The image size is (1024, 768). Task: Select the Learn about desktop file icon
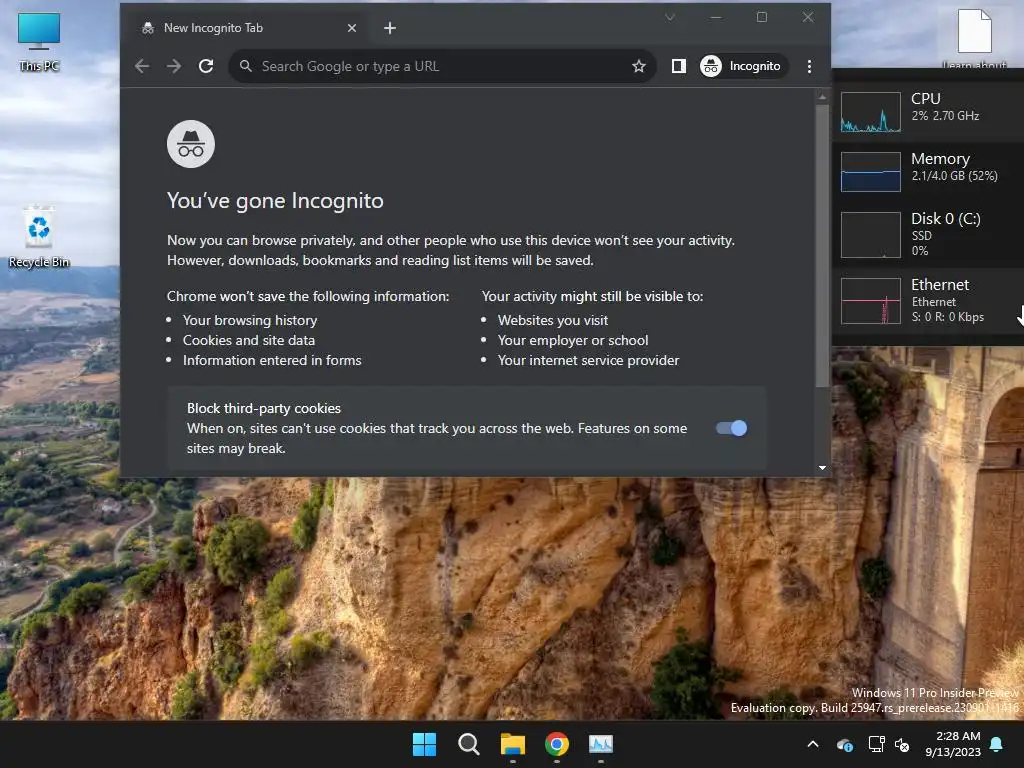(x=974, y=38)
